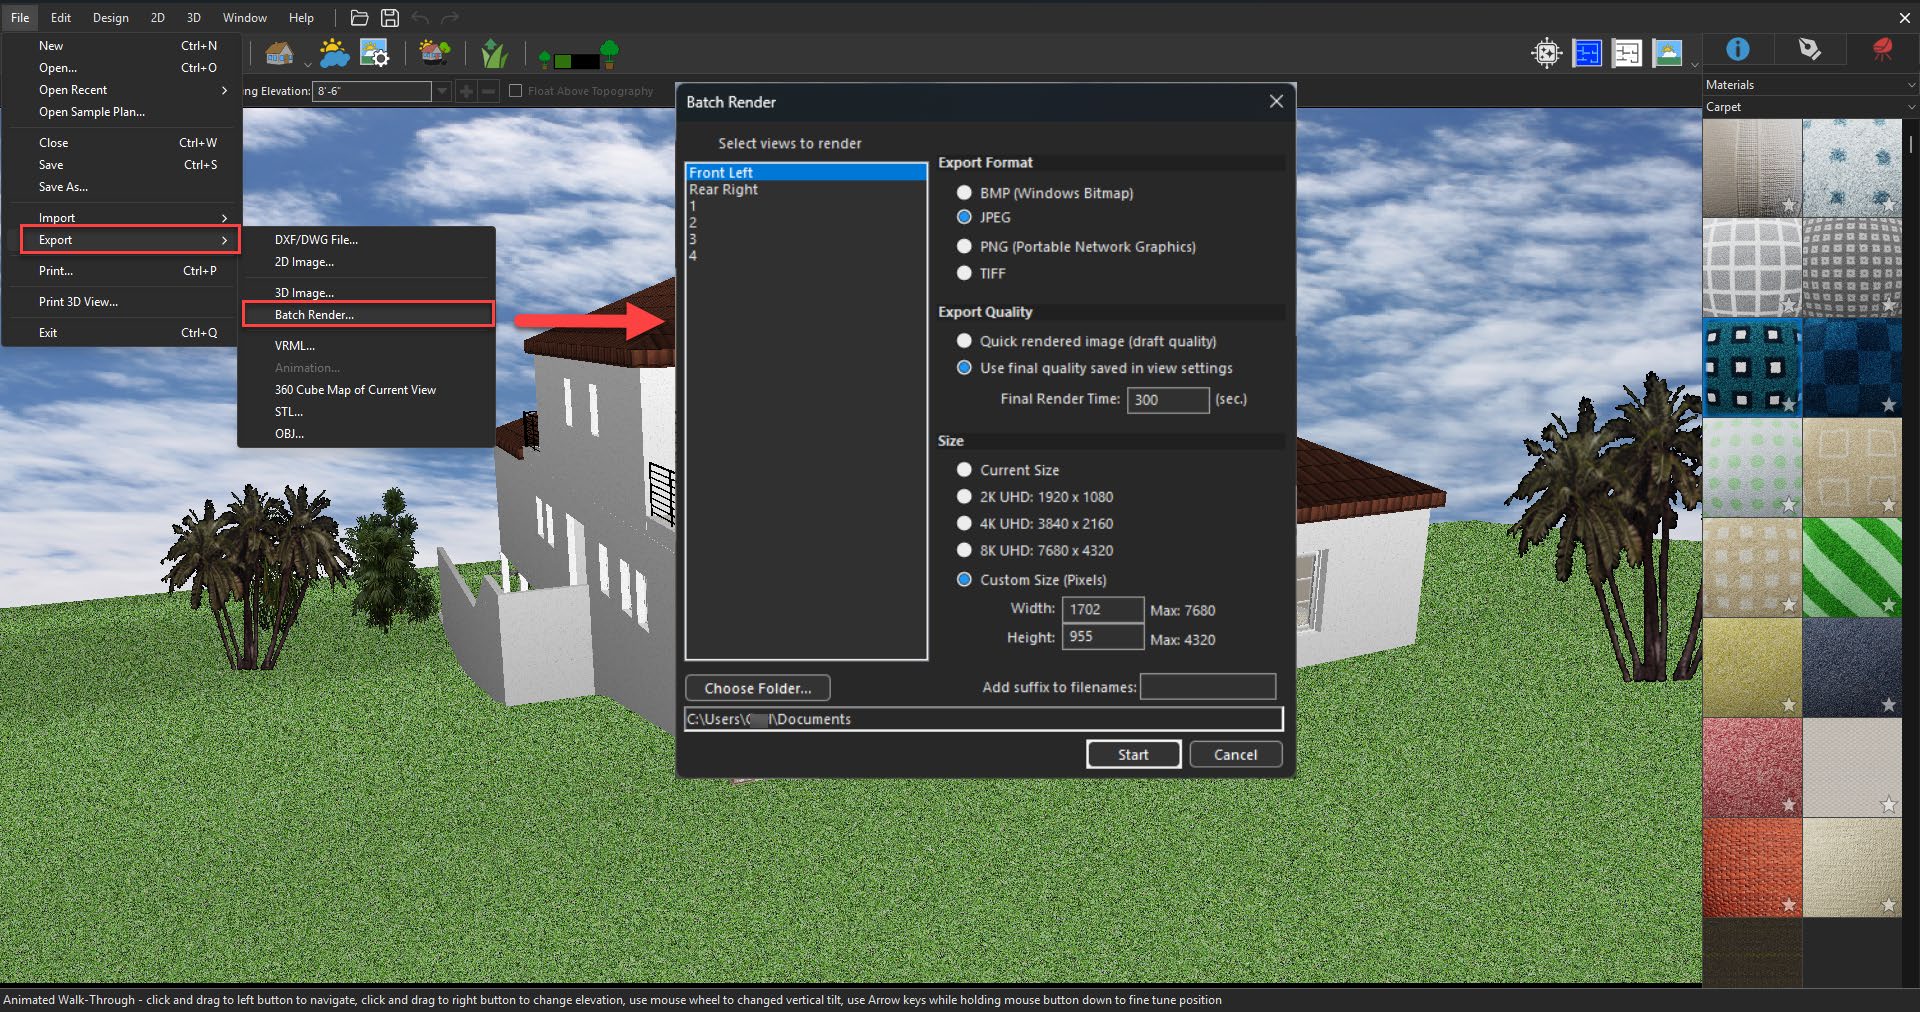This screenshot has height=1012, width=1920.
Task: Open the red chair furniture icon
Action: click(x=1882, y=49)
